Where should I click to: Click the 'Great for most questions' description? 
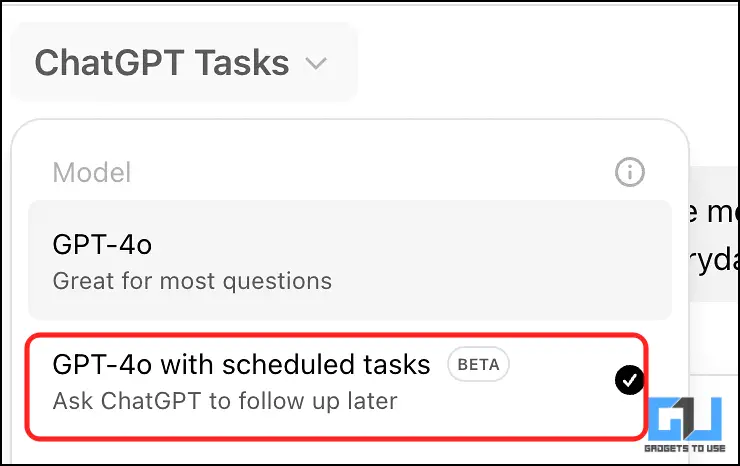coord(191,281)
